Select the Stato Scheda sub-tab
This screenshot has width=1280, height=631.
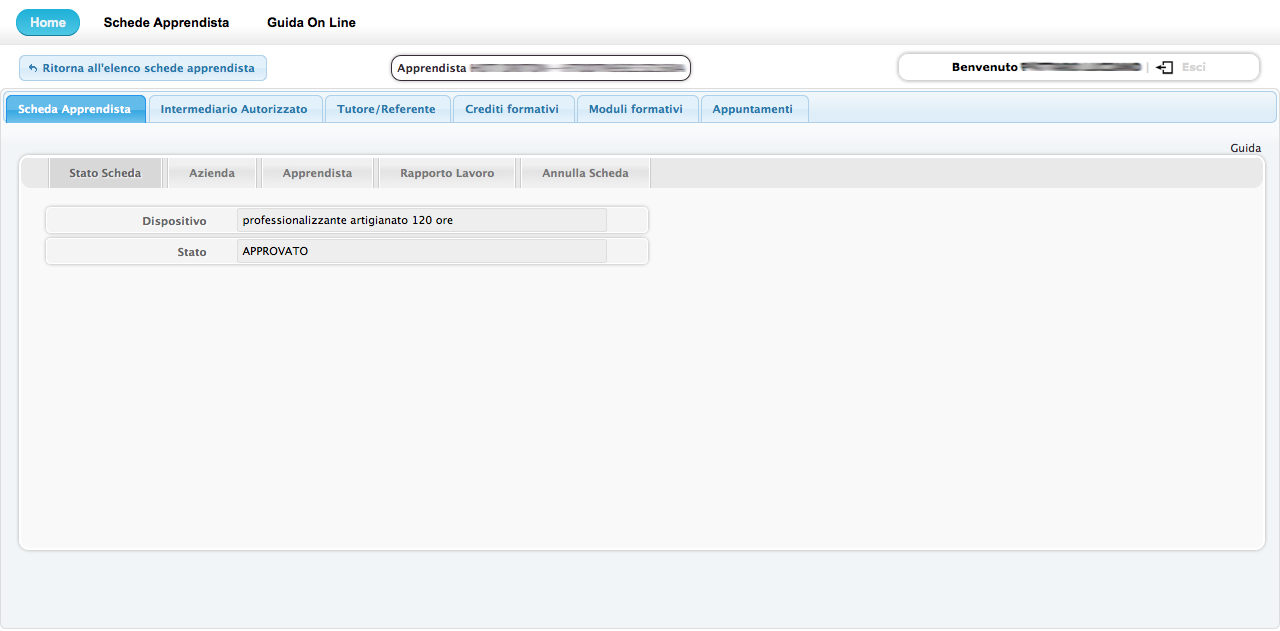click(105, 173)
